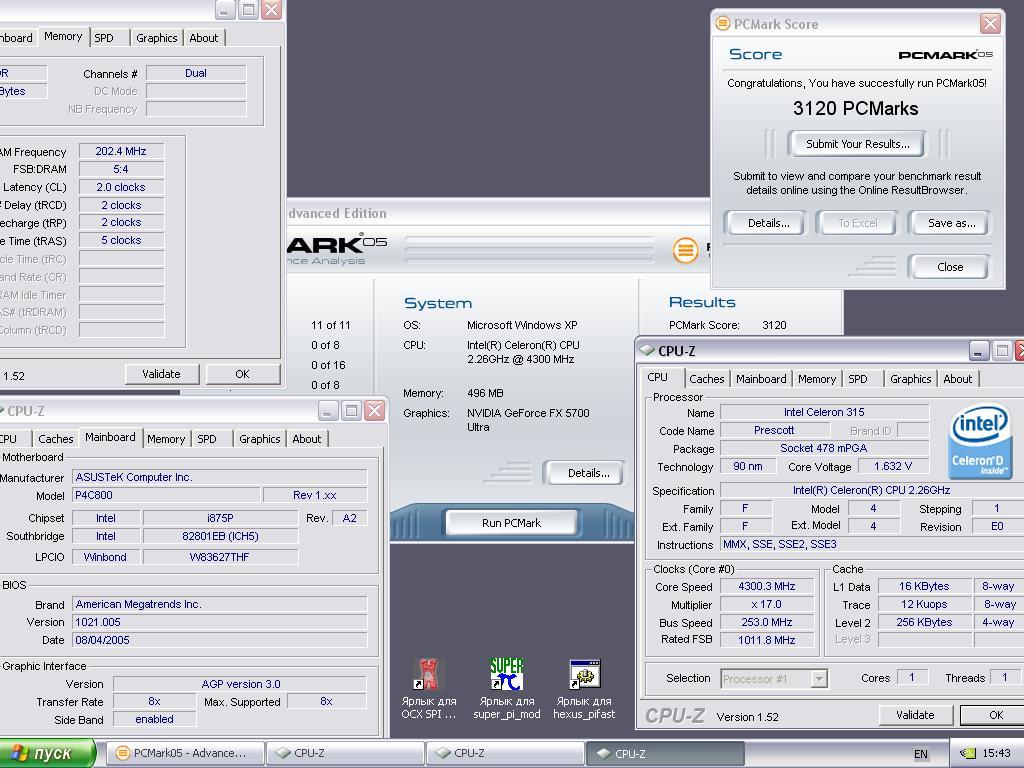Open the OCX SPI desktop shortcut icon

coord(428,674)
